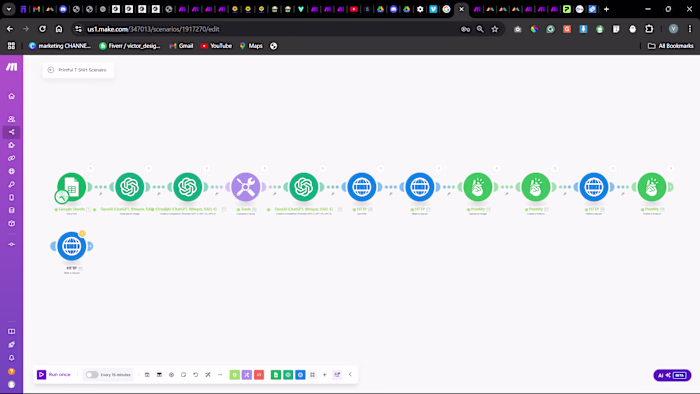
Task: Open Notifications bell in sidebar
Action: (12, 358)
